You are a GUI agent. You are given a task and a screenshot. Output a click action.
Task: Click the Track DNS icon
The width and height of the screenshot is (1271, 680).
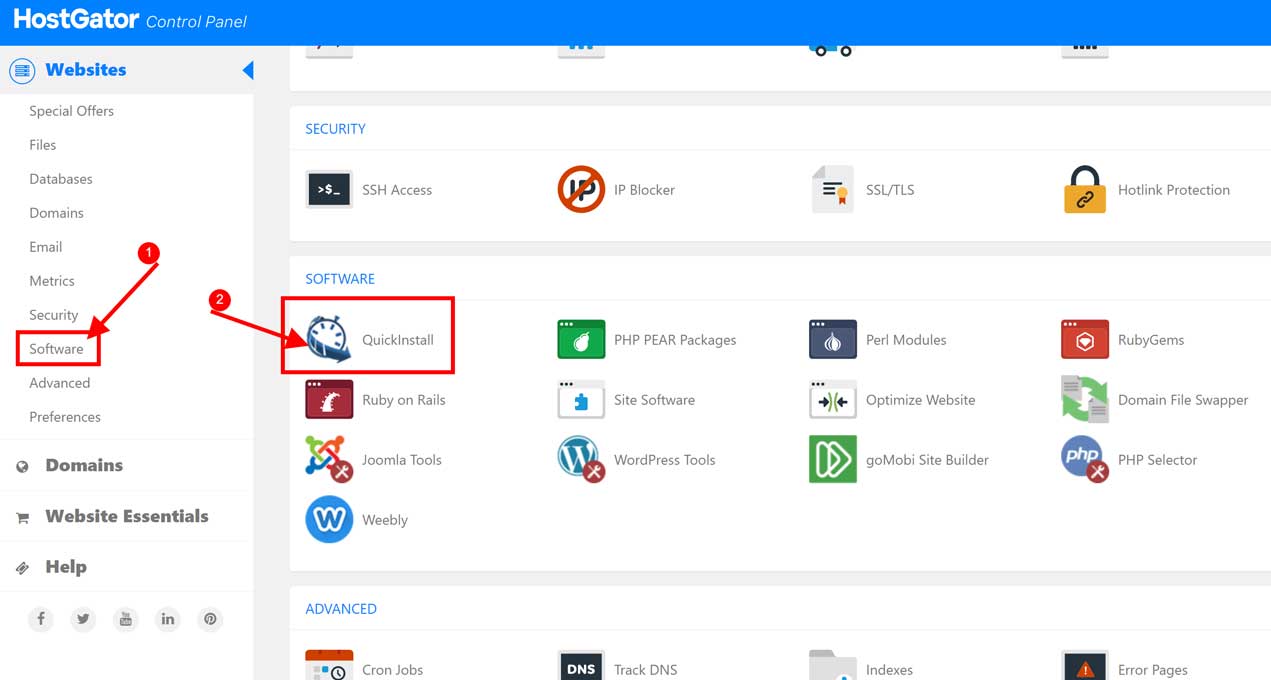click(x=581, y=665)
